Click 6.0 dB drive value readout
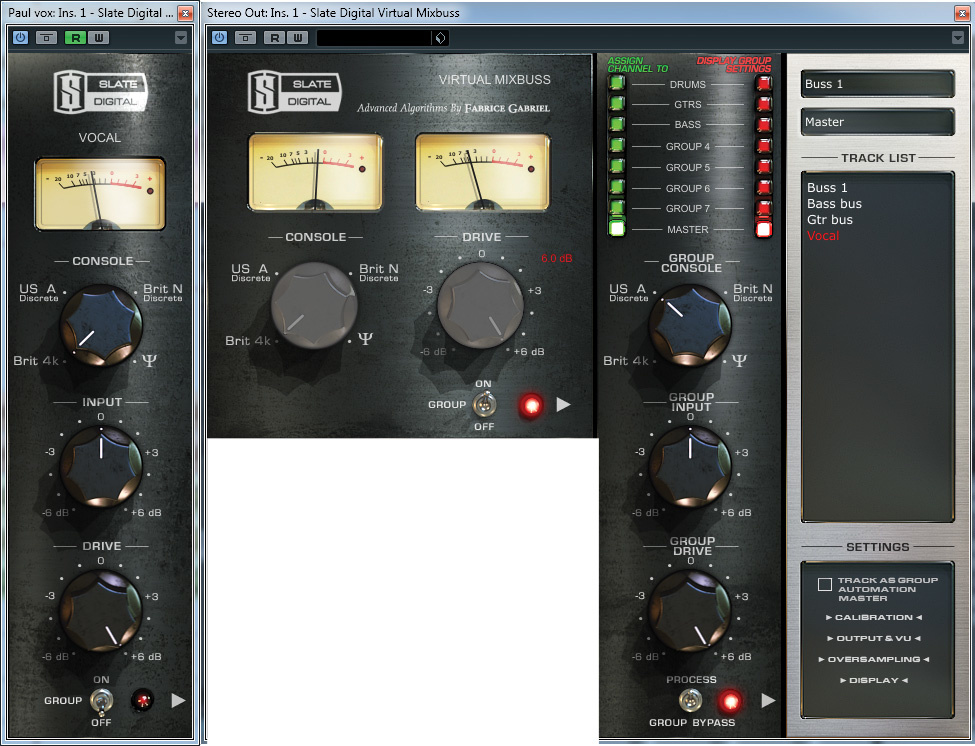This screenshot has height=746, width=975. coord(557,259)
